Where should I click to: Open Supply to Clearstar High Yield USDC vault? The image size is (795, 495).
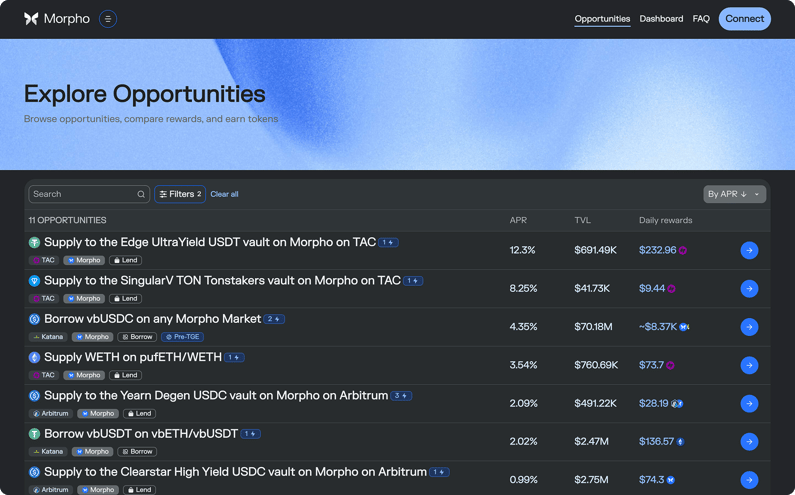(235, 472)
